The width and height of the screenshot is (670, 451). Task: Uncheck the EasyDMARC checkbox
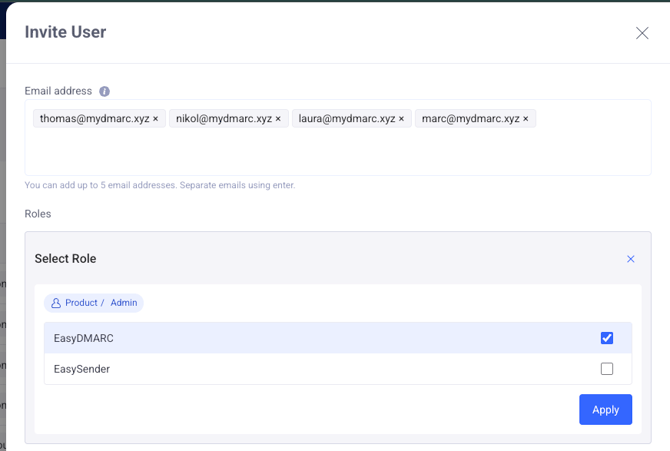point(606,338)
